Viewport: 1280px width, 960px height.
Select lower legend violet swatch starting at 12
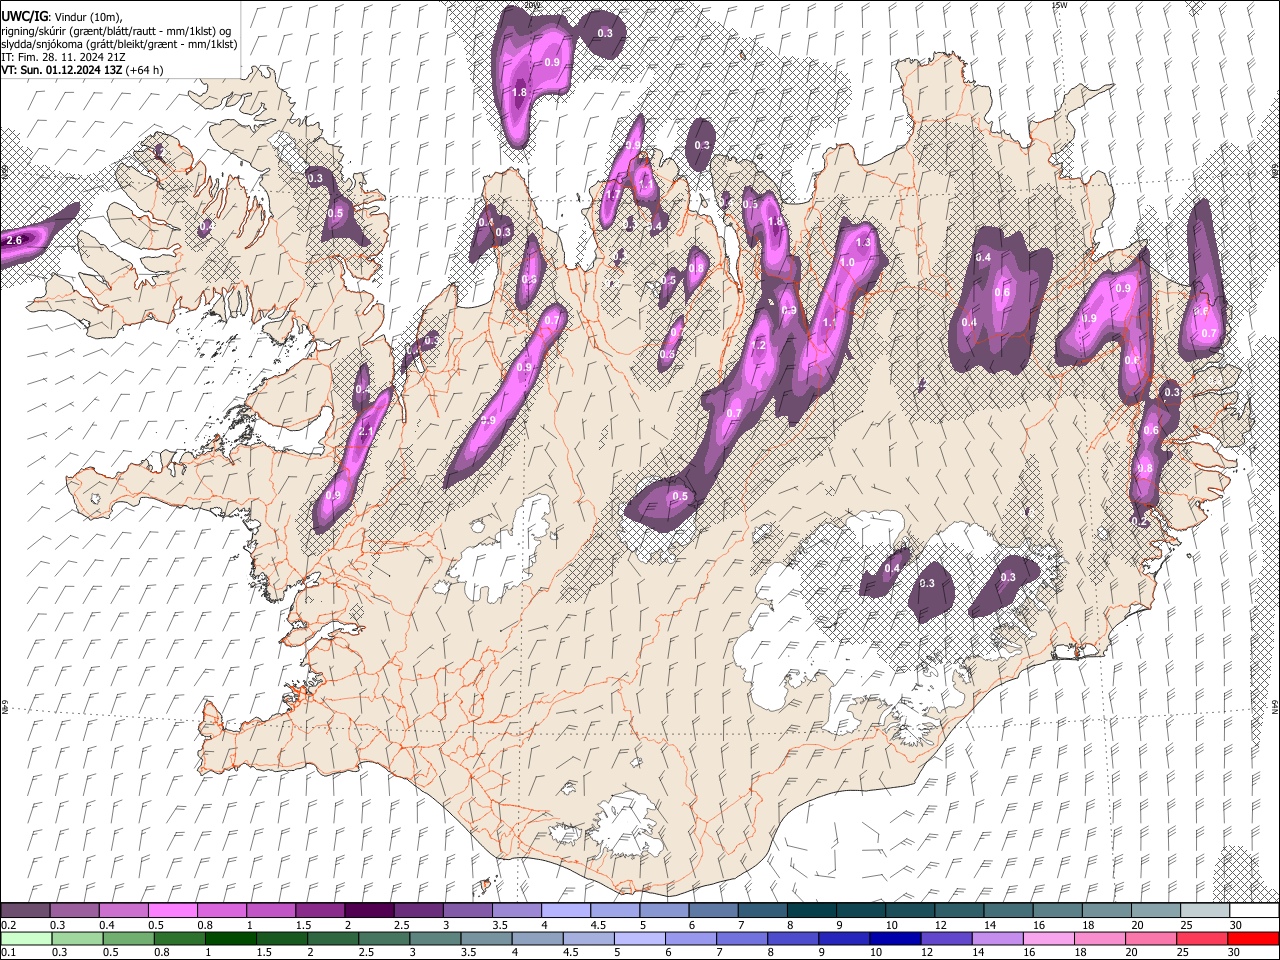pyautogui.click(x=946, y=939)
